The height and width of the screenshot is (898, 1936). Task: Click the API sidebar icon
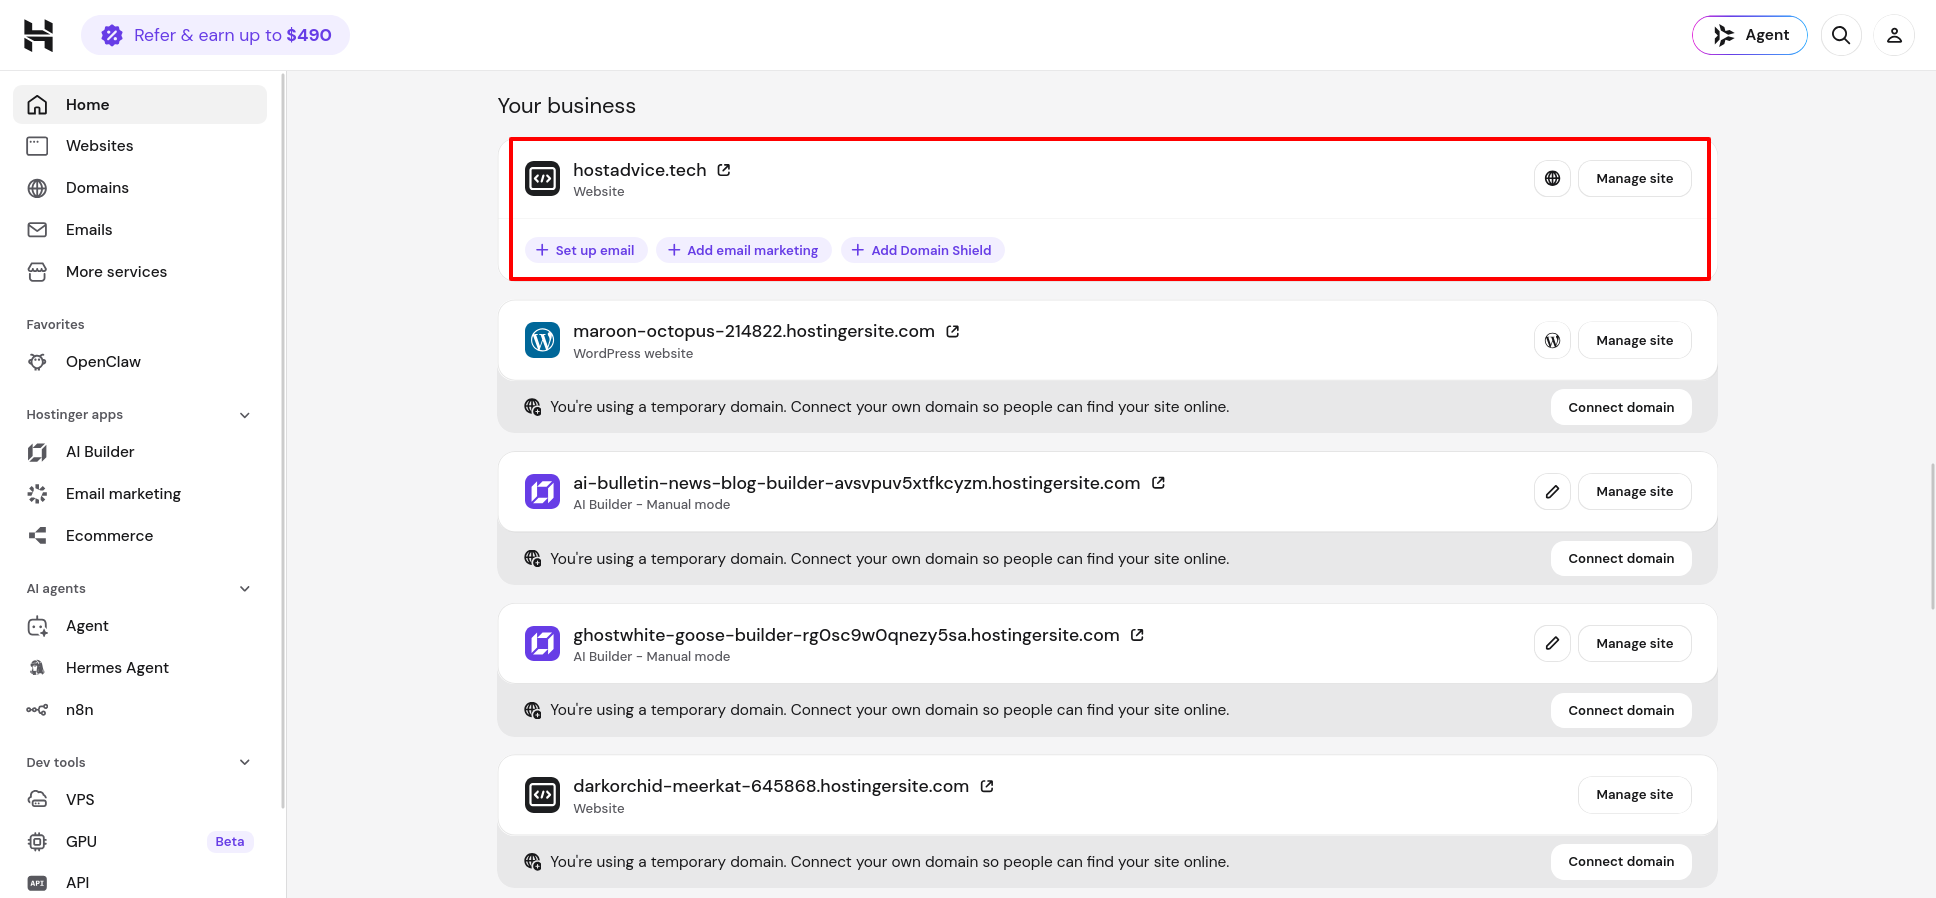click(37, 883)
